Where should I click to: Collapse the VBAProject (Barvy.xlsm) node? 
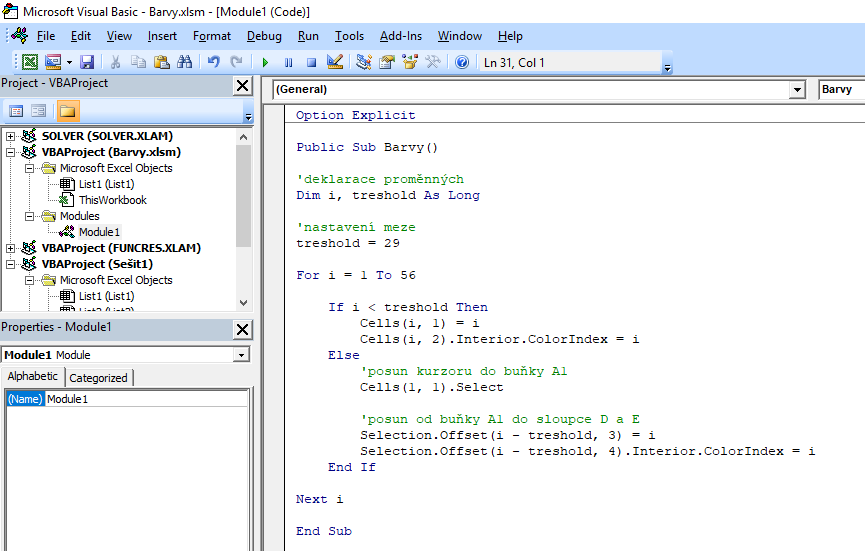10,152
